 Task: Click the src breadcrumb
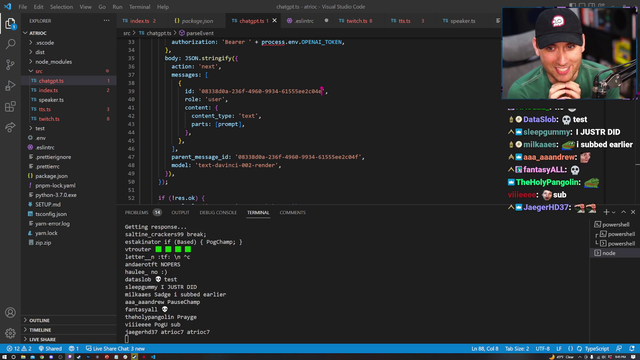point(127,33)
